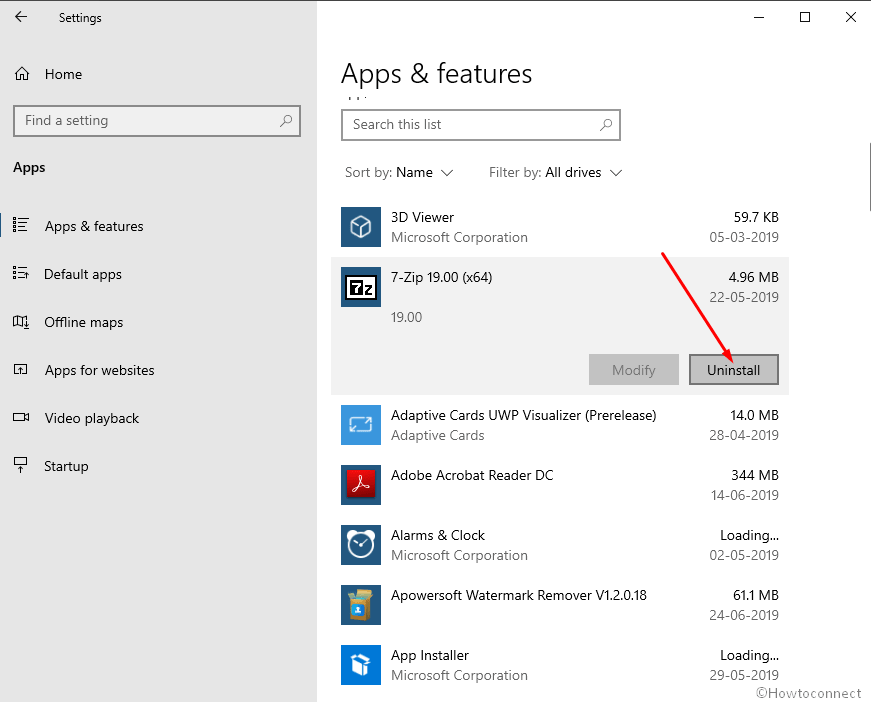Click the 61.1 MB size value
Screen dimensions: 871x702
pos(756,595)
